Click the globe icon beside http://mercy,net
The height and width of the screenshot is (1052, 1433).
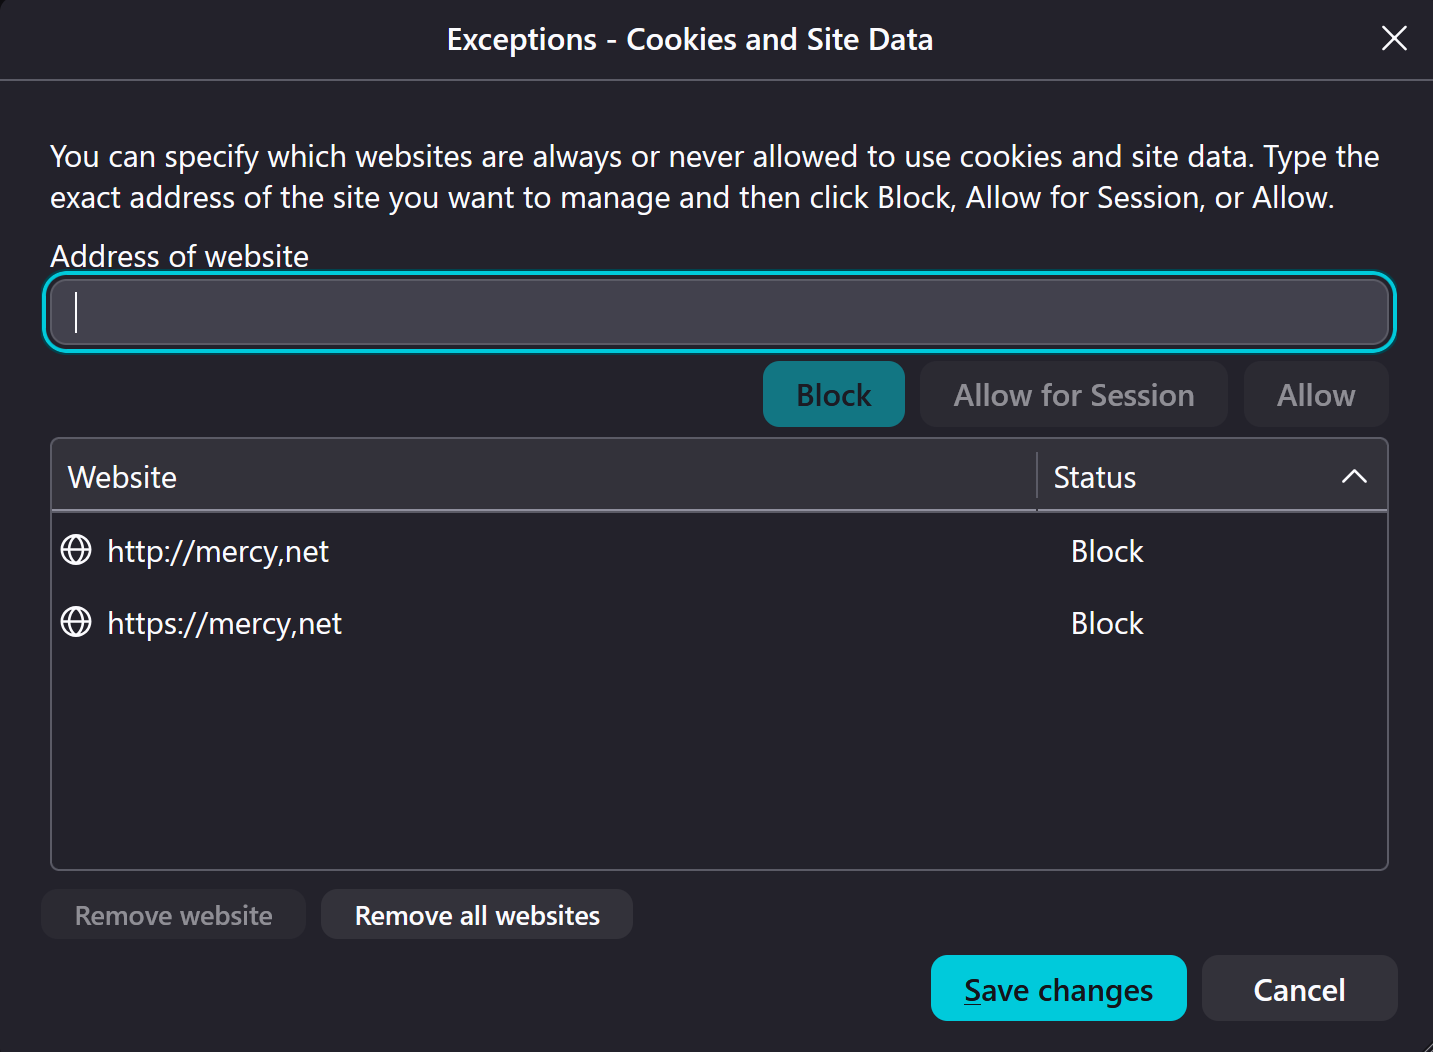[76, 550]
